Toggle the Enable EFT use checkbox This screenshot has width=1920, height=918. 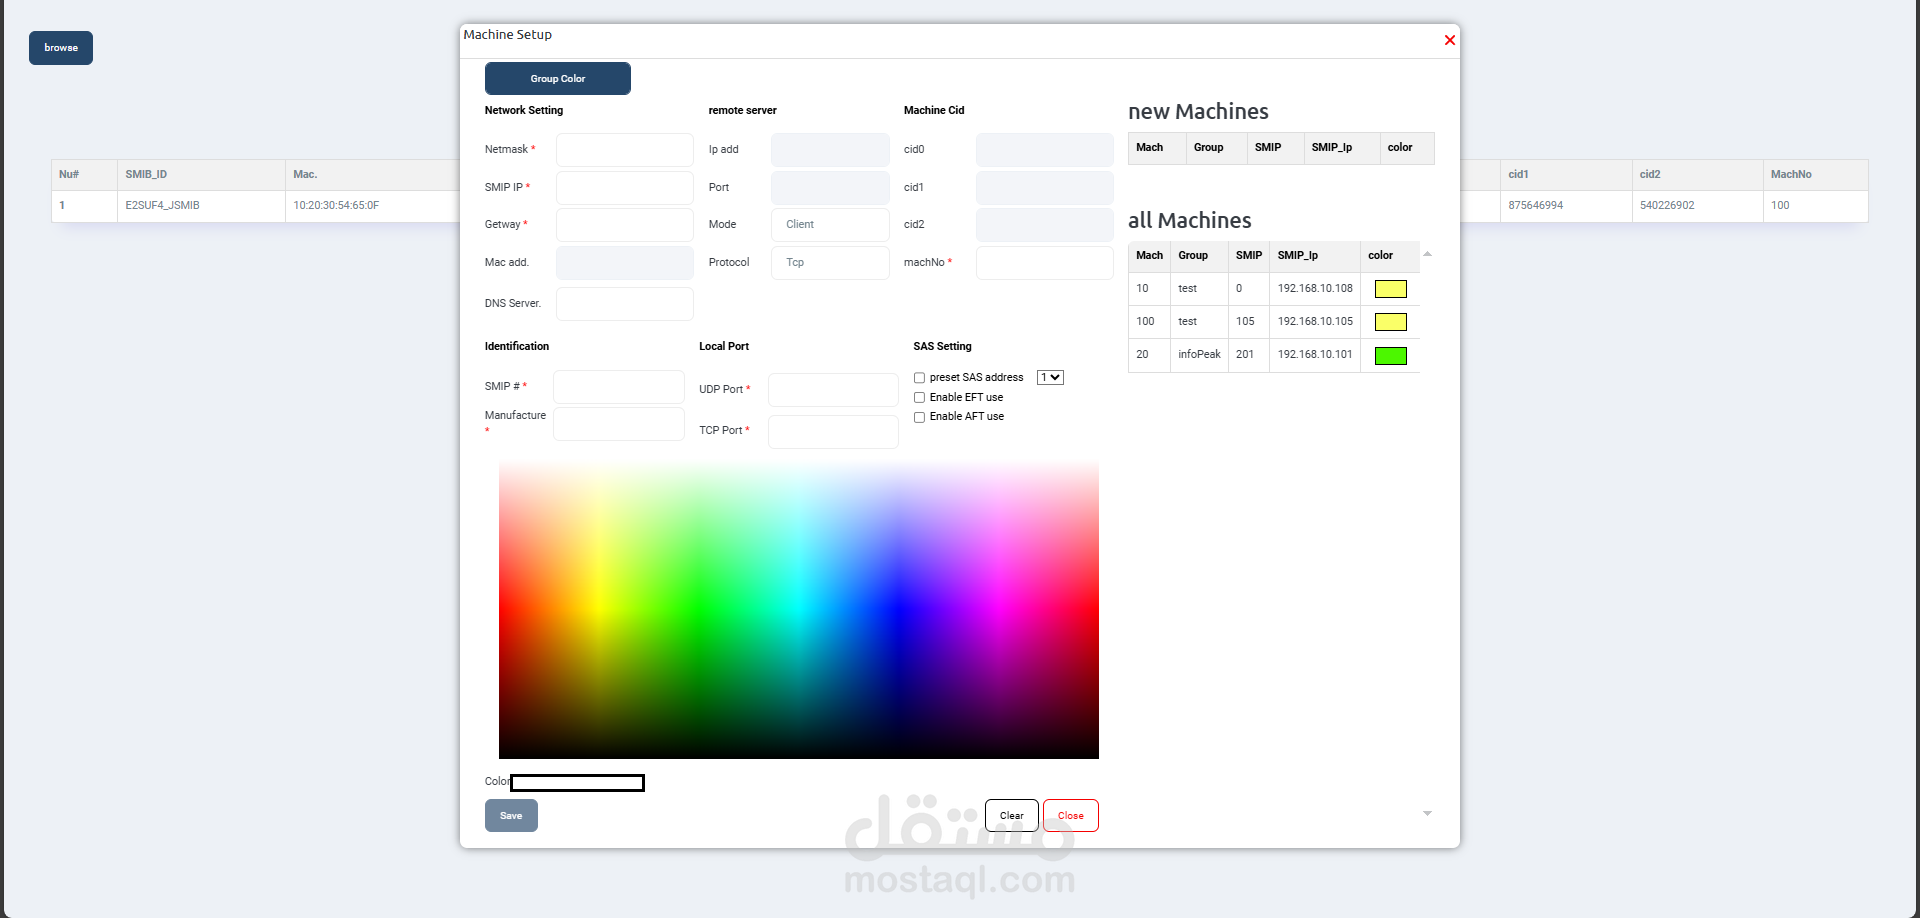click(919, 398)
